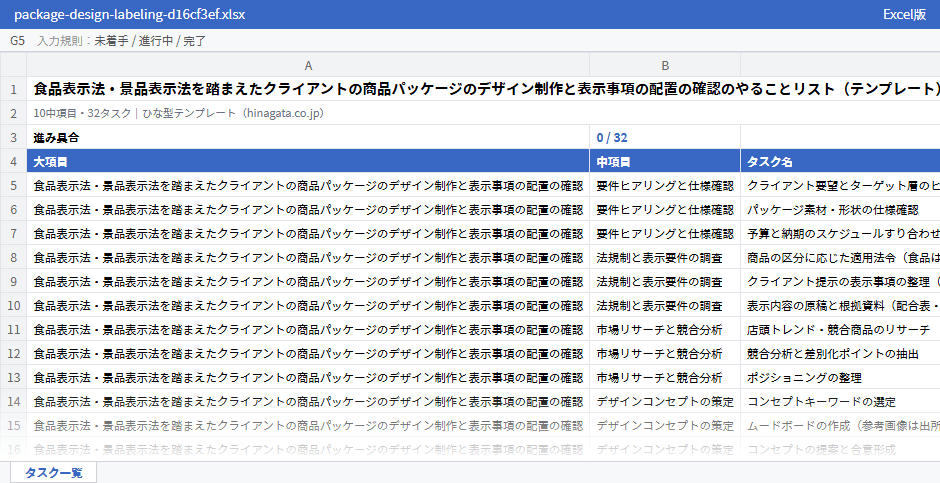This screenshot has width=940, height=483.
Task: Click the タスク名 header cell
Action: click(840, 161)
